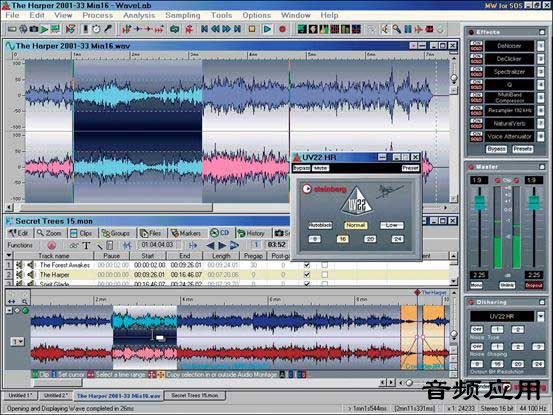Collapse the Effects panel with corner button
The image size is (553, 415).
click(542, 32)
